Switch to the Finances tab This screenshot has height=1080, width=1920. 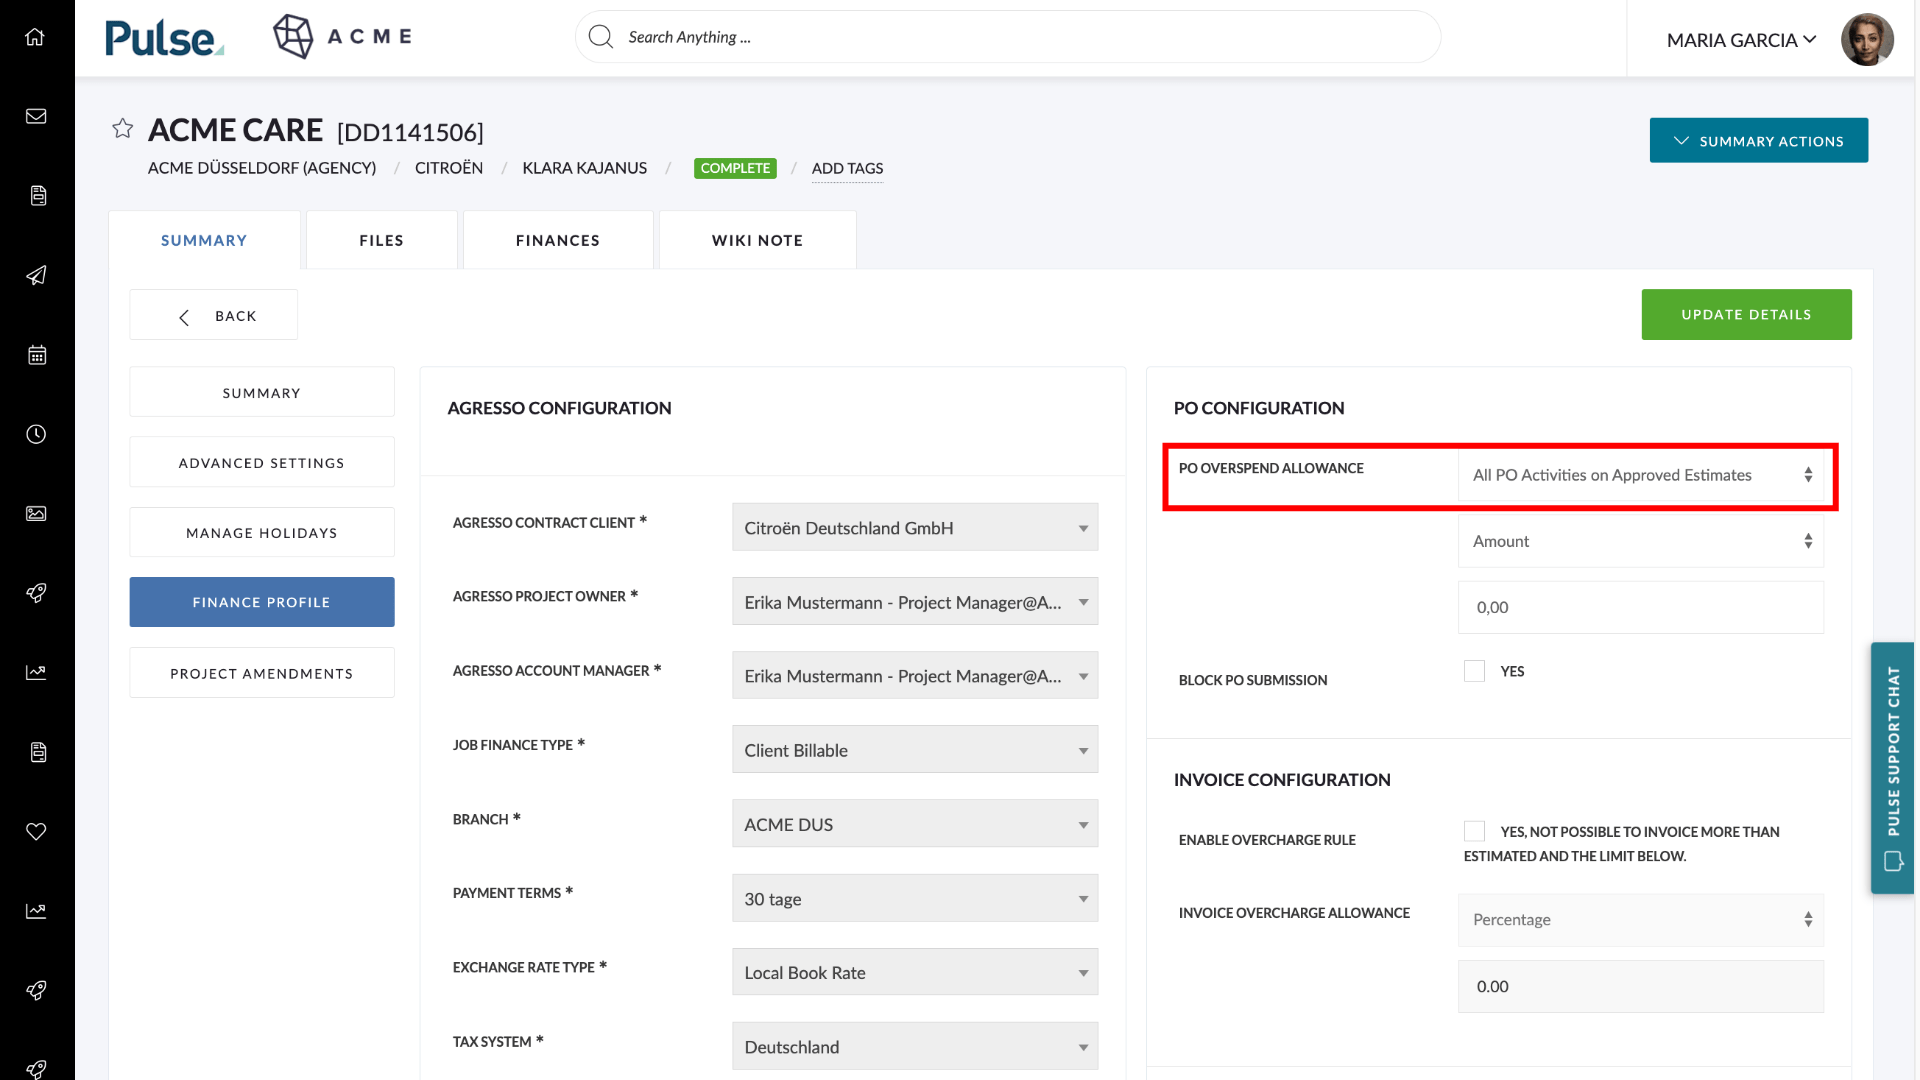(x=558, y=240)
